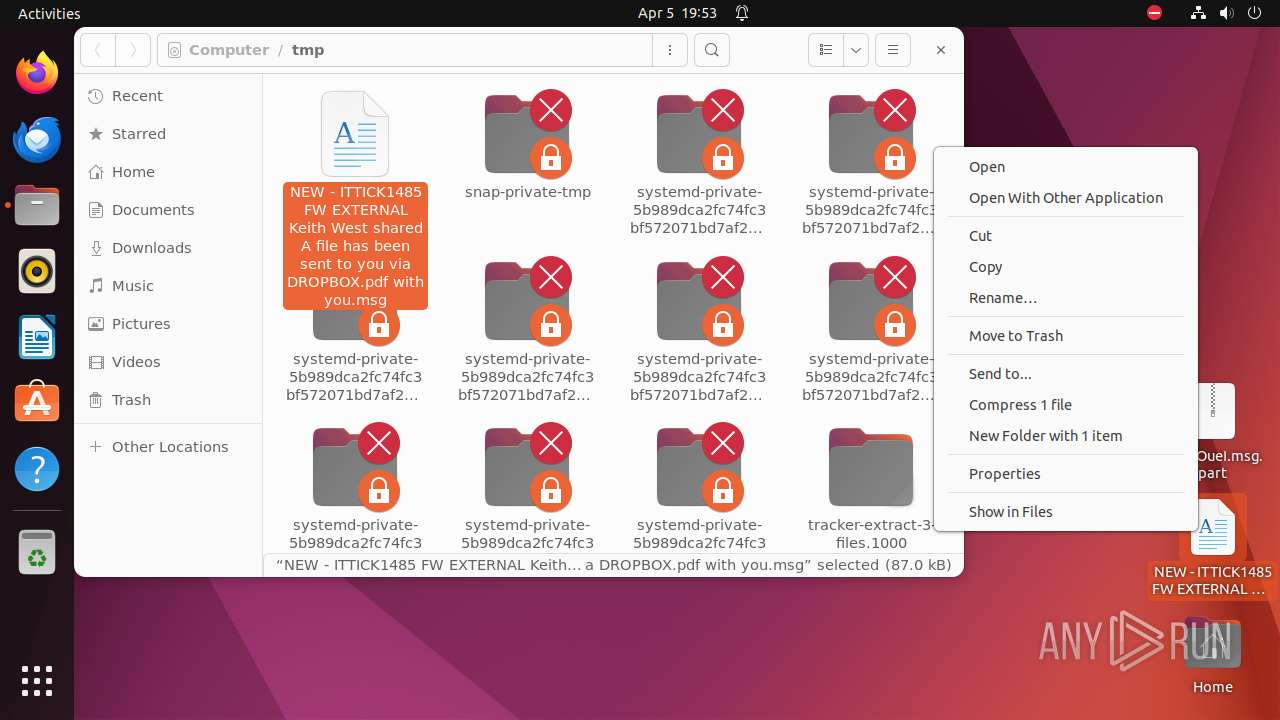Click the red do-not-disturb tray icon
The width and height of the screenshot is (1280, 720).
1154,13
